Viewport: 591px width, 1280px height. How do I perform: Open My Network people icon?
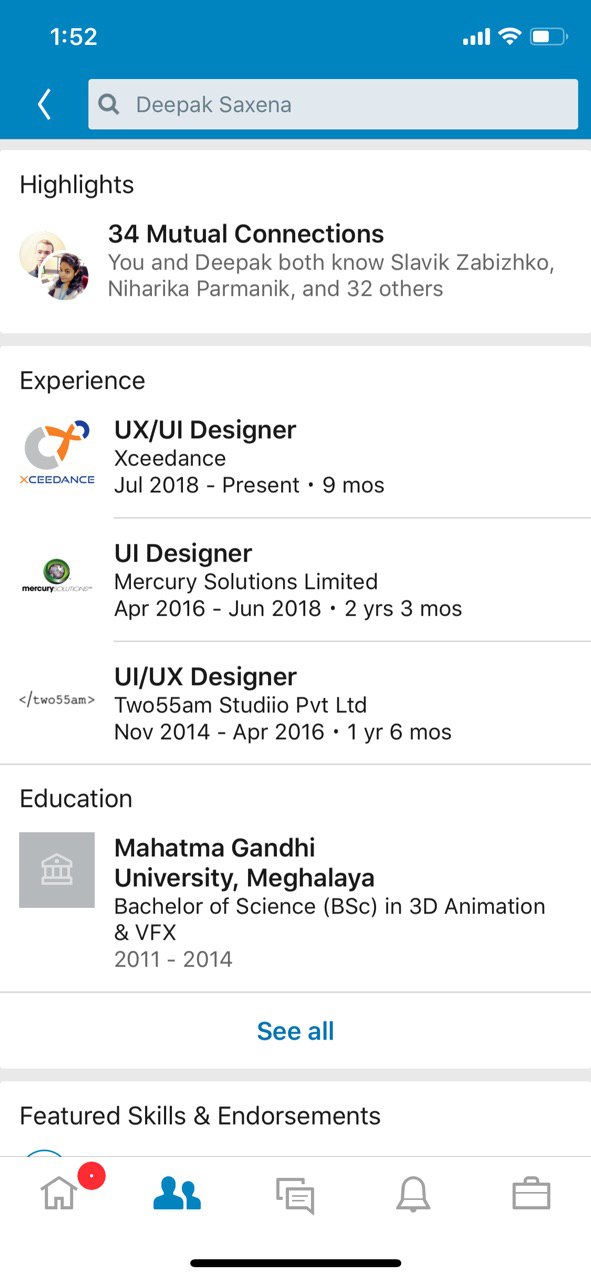tap(177, 1194)
